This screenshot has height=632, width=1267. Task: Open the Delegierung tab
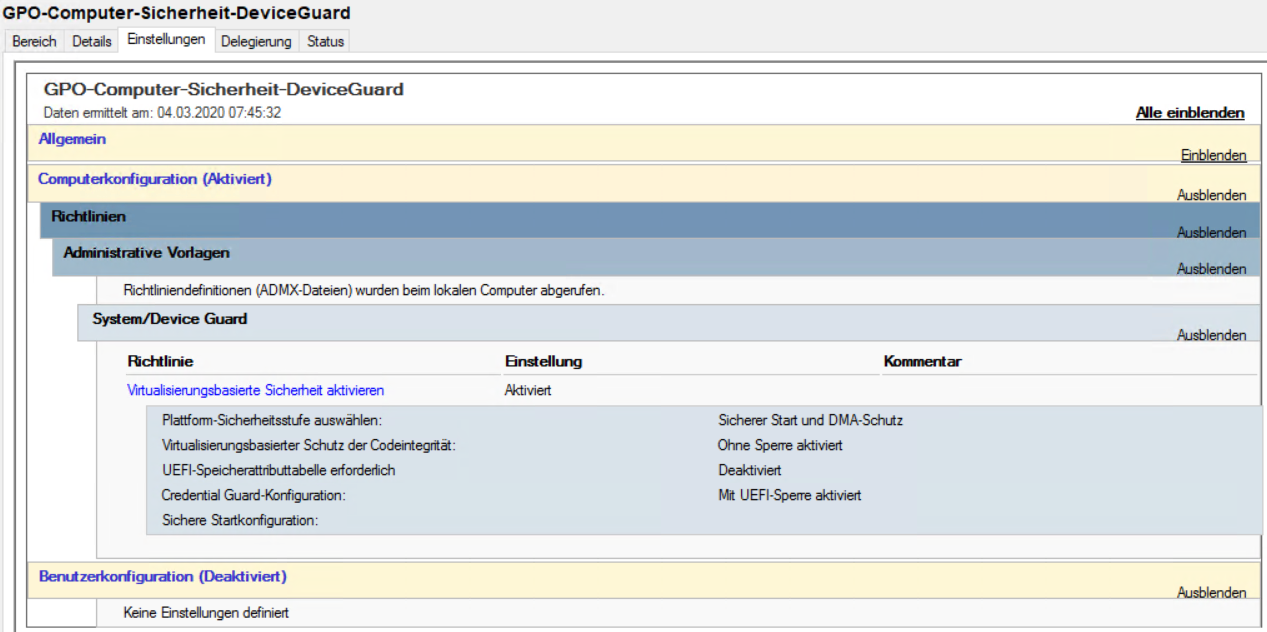pyautogui.click(x=257, y=41)
